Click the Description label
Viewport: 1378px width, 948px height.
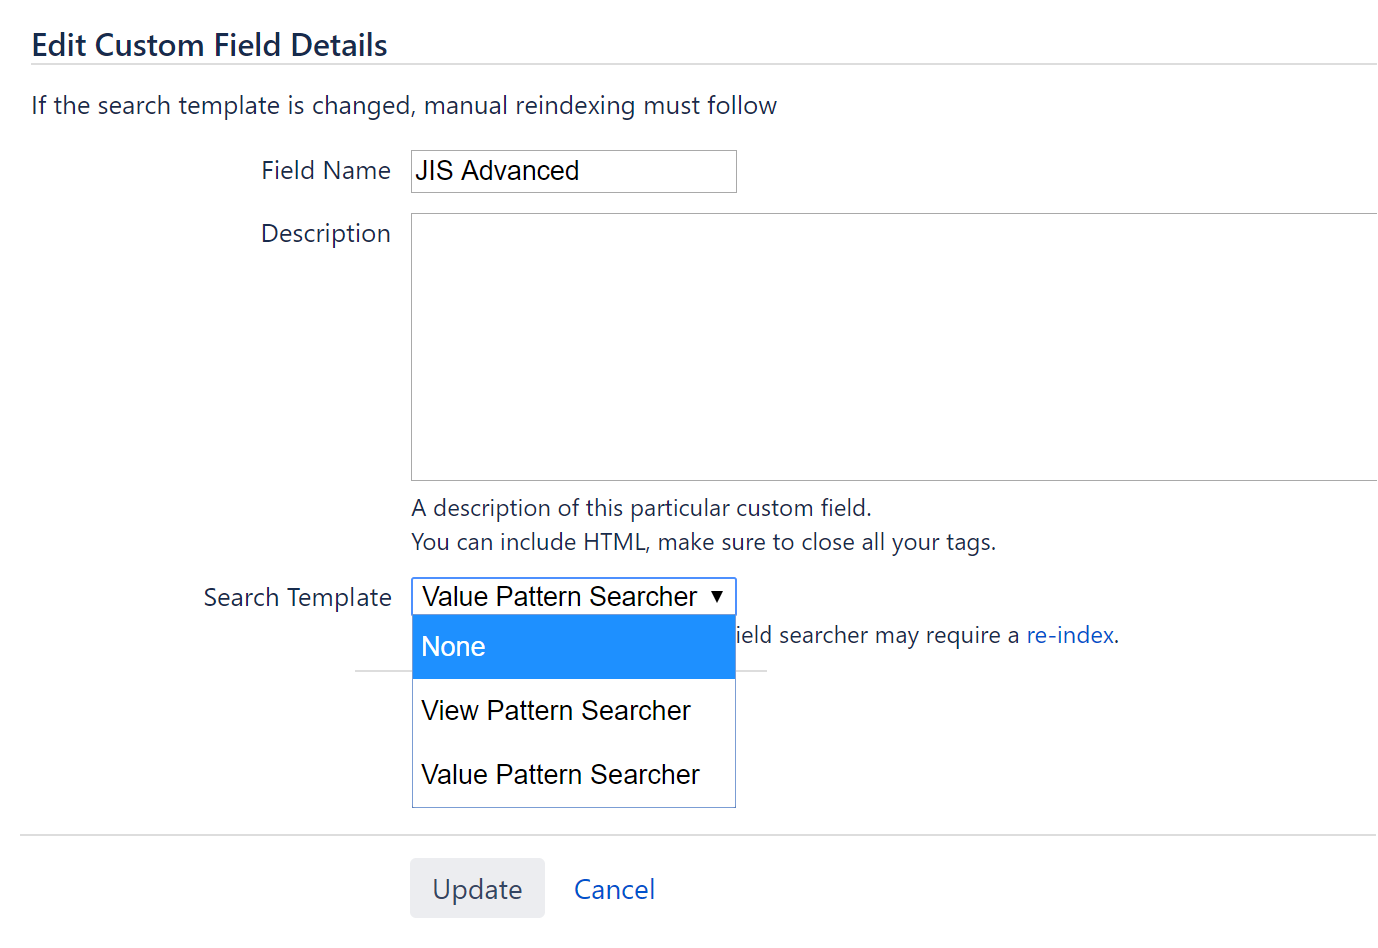325,233
